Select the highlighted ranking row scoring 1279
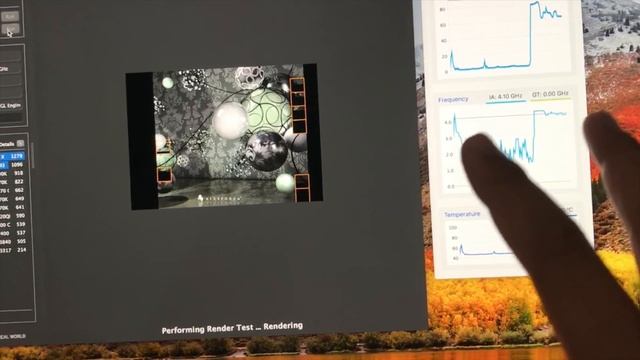The height and width of the screenshot is (360, 640). (x=13, y=156)
